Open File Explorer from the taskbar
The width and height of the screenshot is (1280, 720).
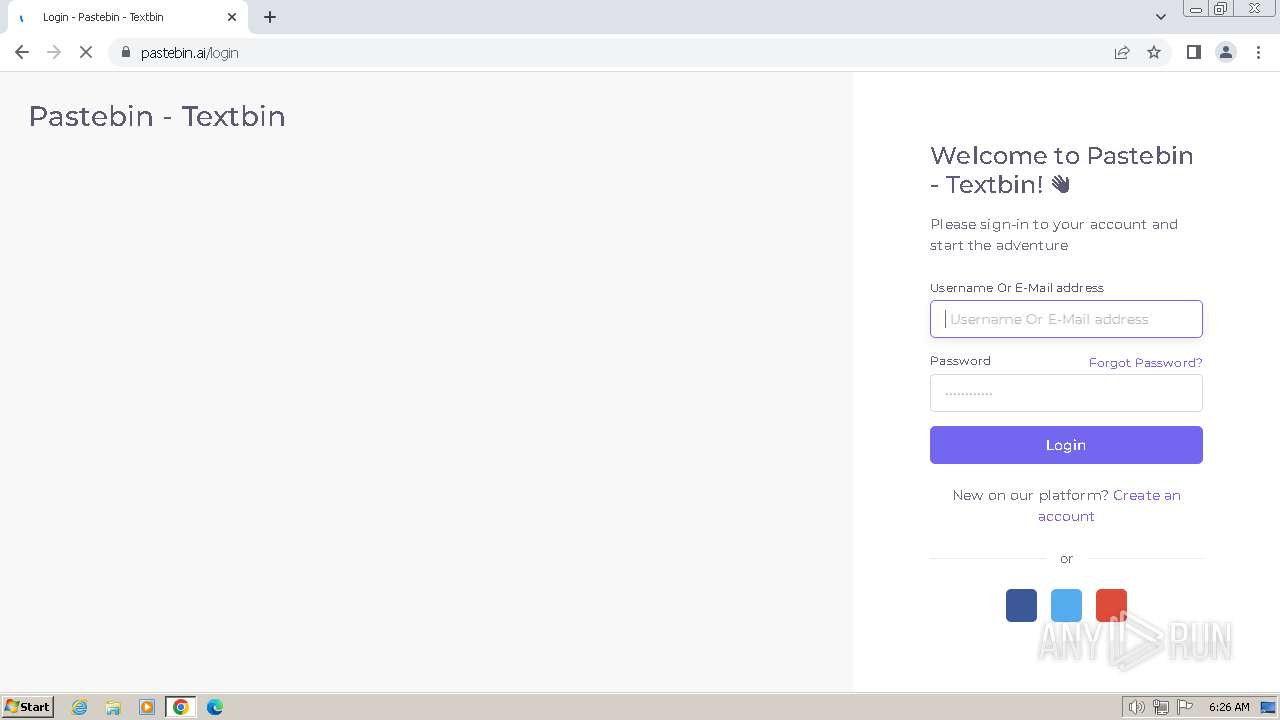(113, 707)
